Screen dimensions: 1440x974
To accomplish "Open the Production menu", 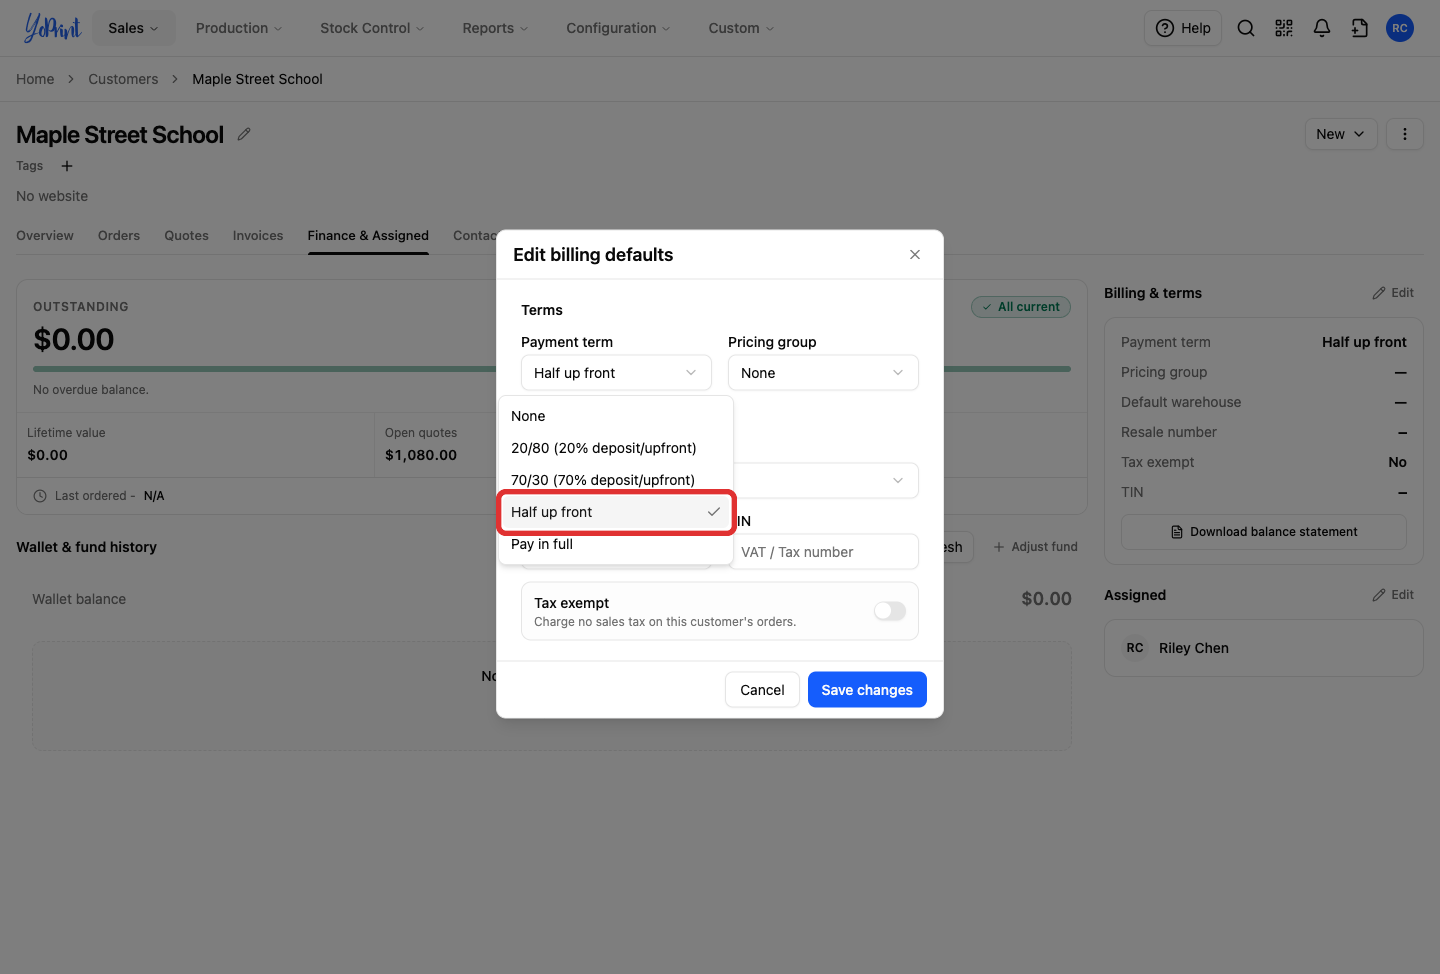I will coord(239,28).
